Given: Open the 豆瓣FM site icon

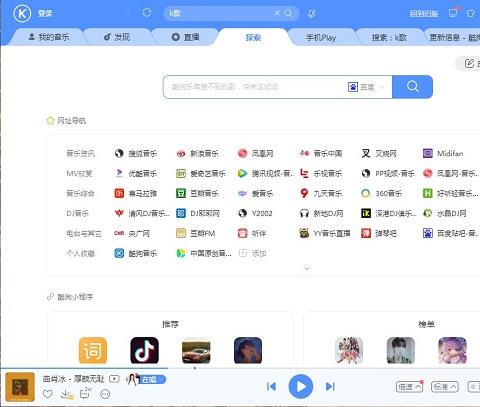Looking at the screenshot, I should [x=181, y=233].
